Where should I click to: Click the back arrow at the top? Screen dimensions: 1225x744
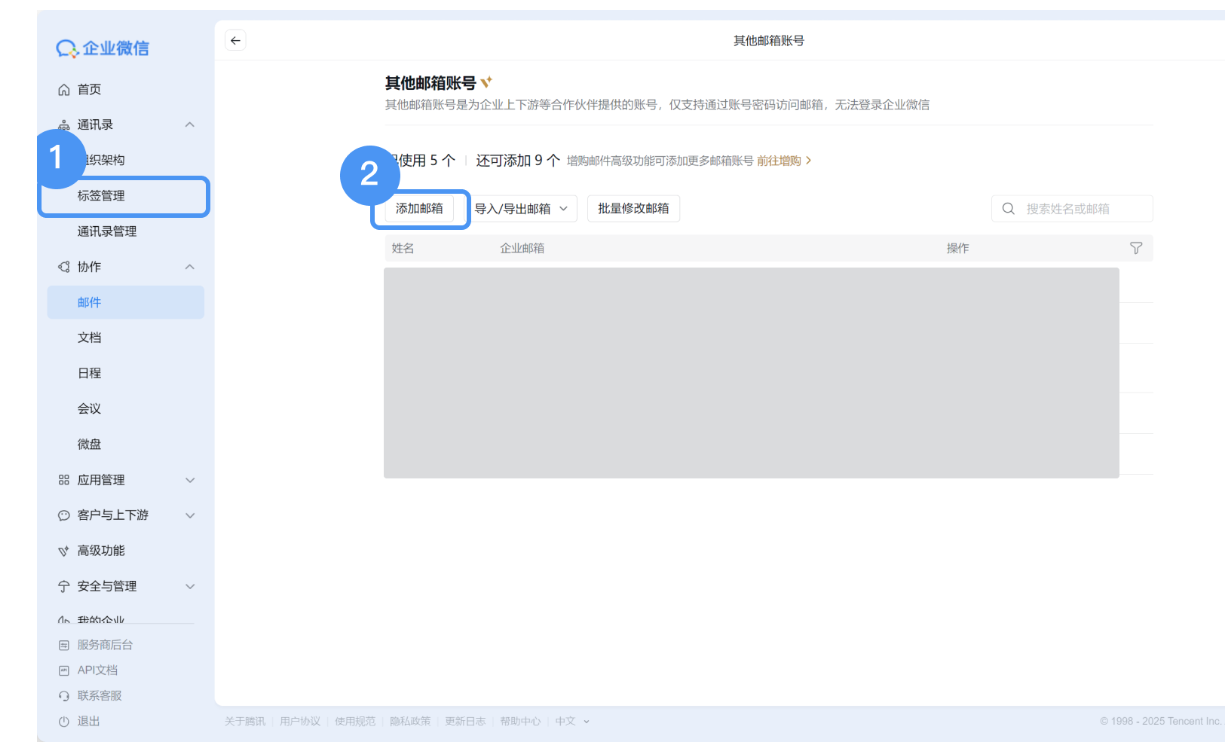[235, 40]
